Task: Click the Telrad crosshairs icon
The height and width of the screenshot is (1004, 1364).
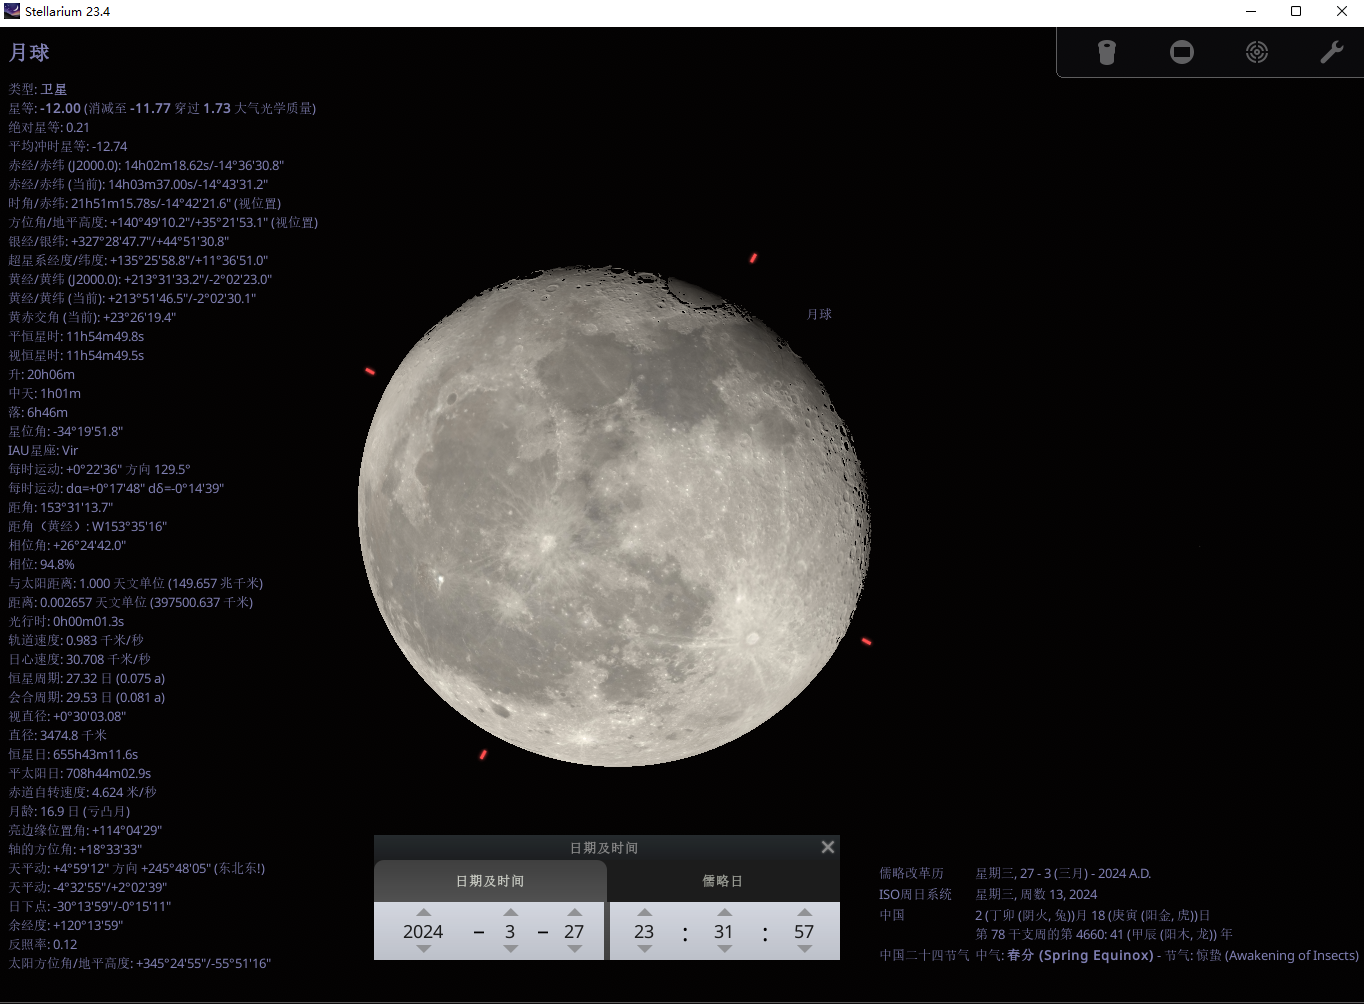Action: click(x=1256, y=52)
